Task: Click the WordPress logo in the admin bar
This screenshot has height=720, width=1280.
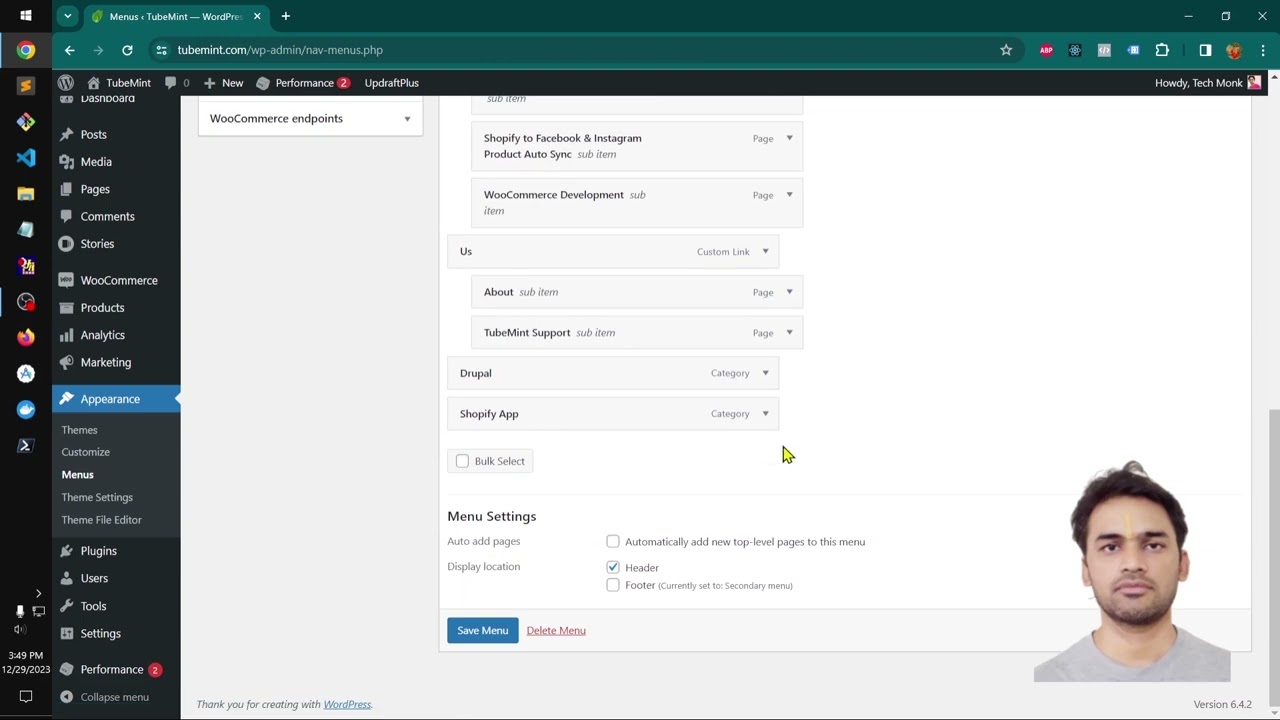Action: 66,83
